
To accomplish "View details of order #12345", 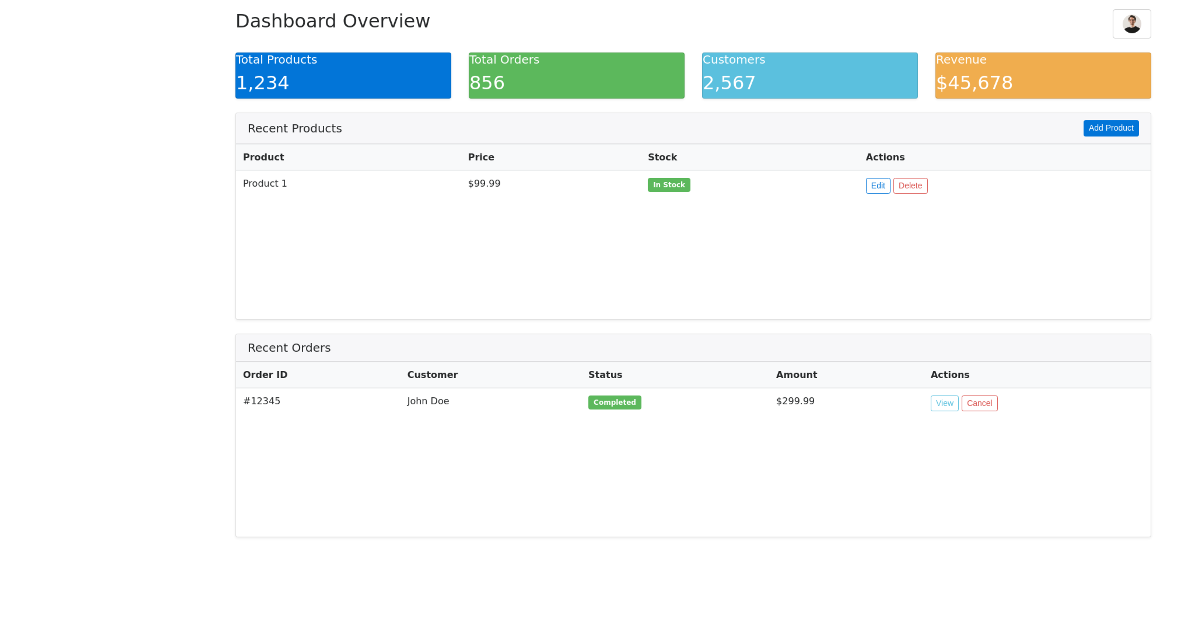I will [944, 402].
